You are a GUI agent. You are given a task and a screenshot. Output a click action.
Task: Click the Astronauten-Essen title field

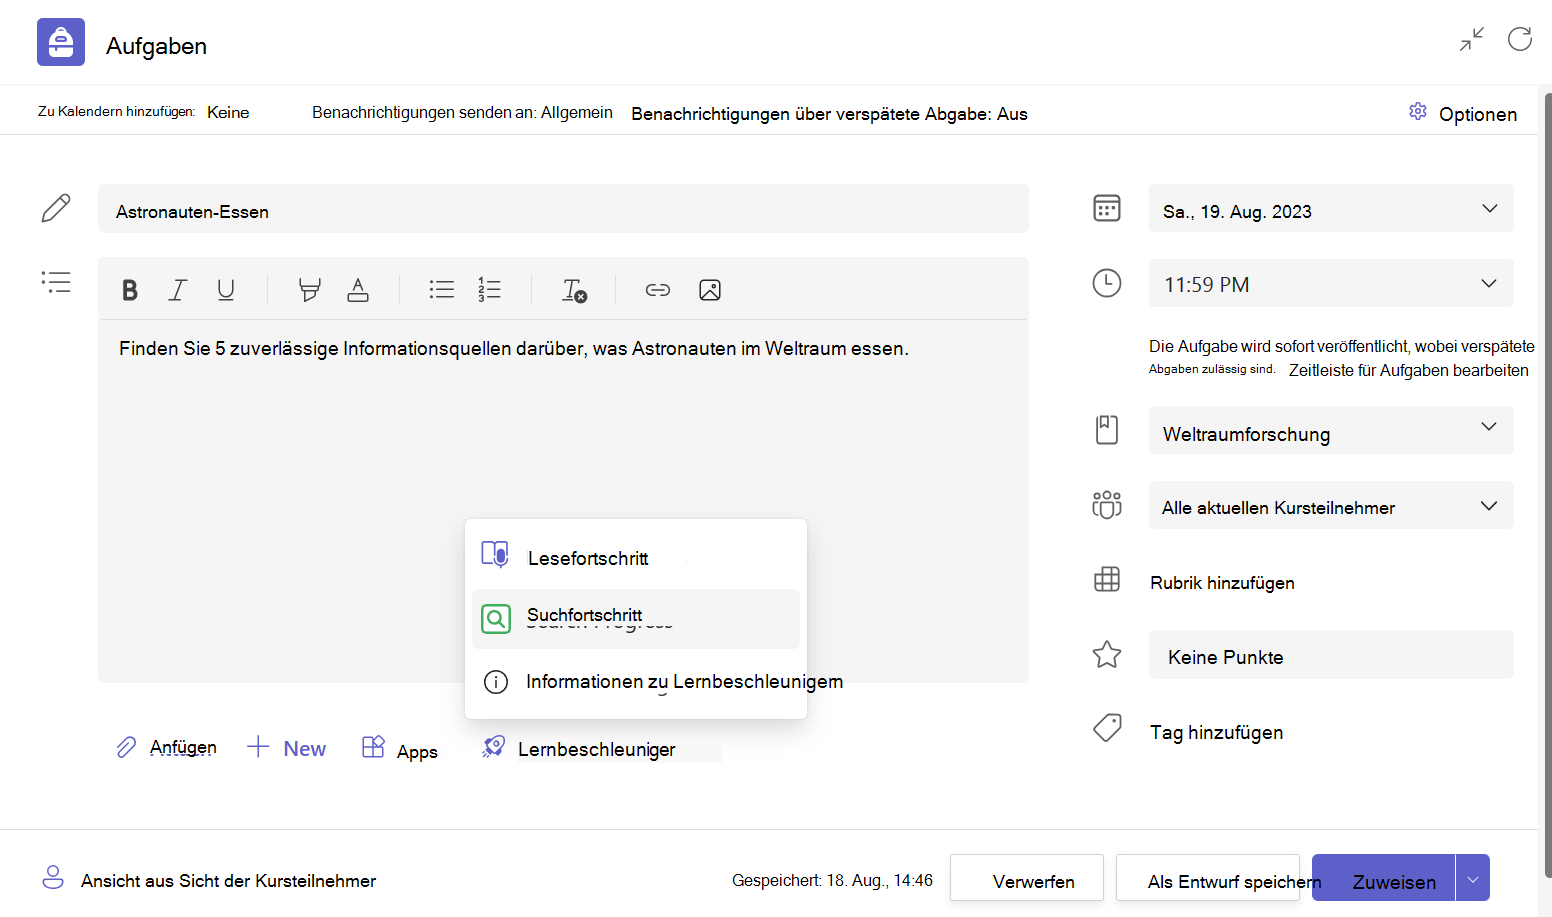pos(563,209)
